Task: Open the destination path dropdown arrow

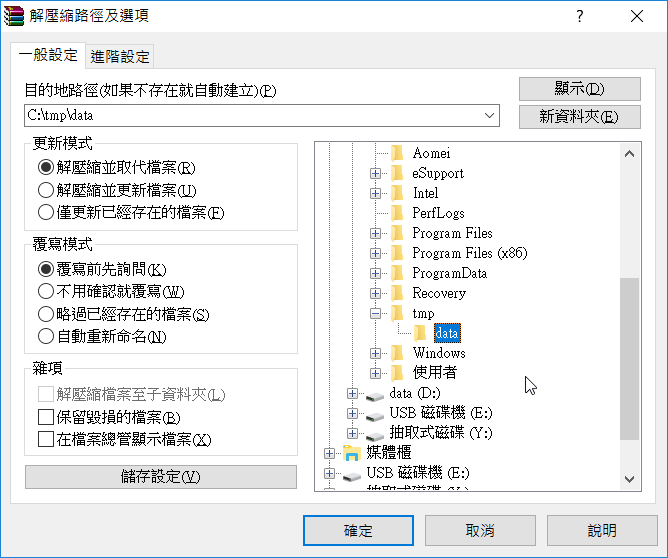Action: [489, 115]
